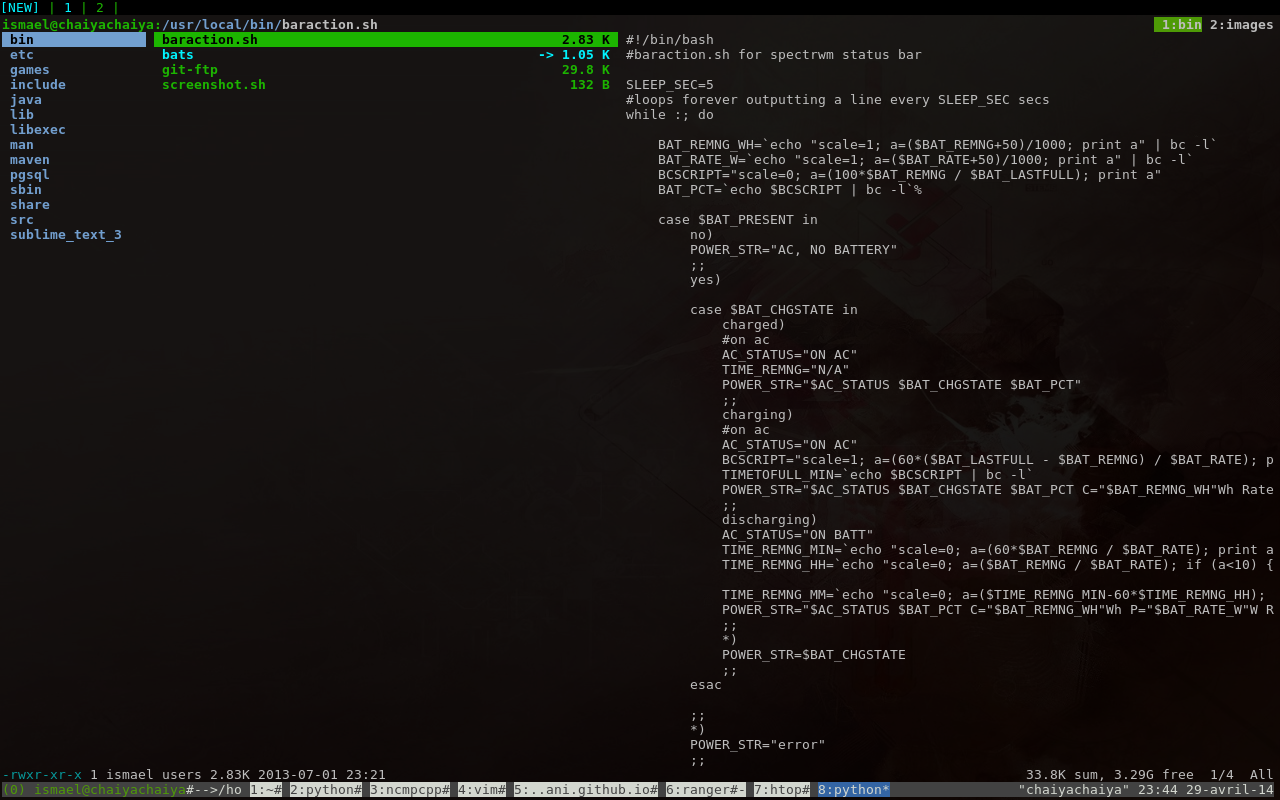Click the [NEW] tab button at top
This screenshot has width=1280, height=800.
tap(21, 7)
